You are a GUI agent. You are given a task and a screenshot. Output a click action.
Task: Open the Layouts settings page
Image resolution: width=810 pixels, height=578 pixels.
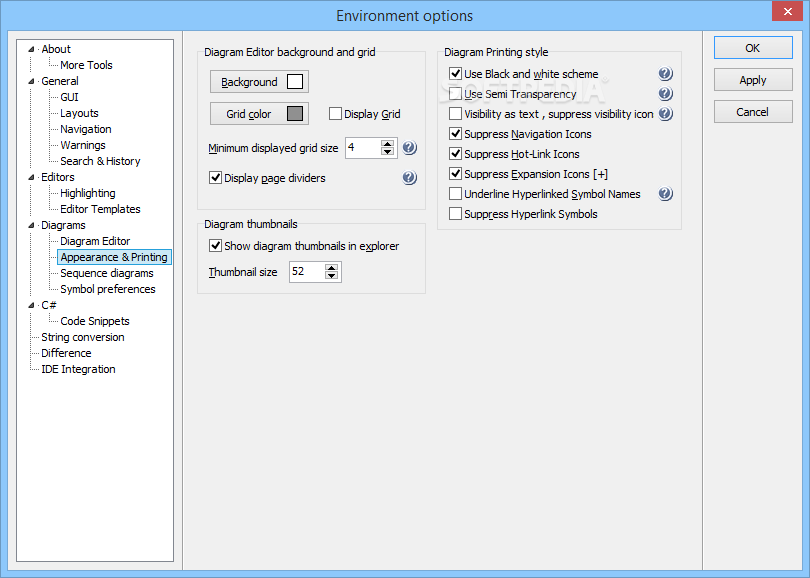coord(79,113)
